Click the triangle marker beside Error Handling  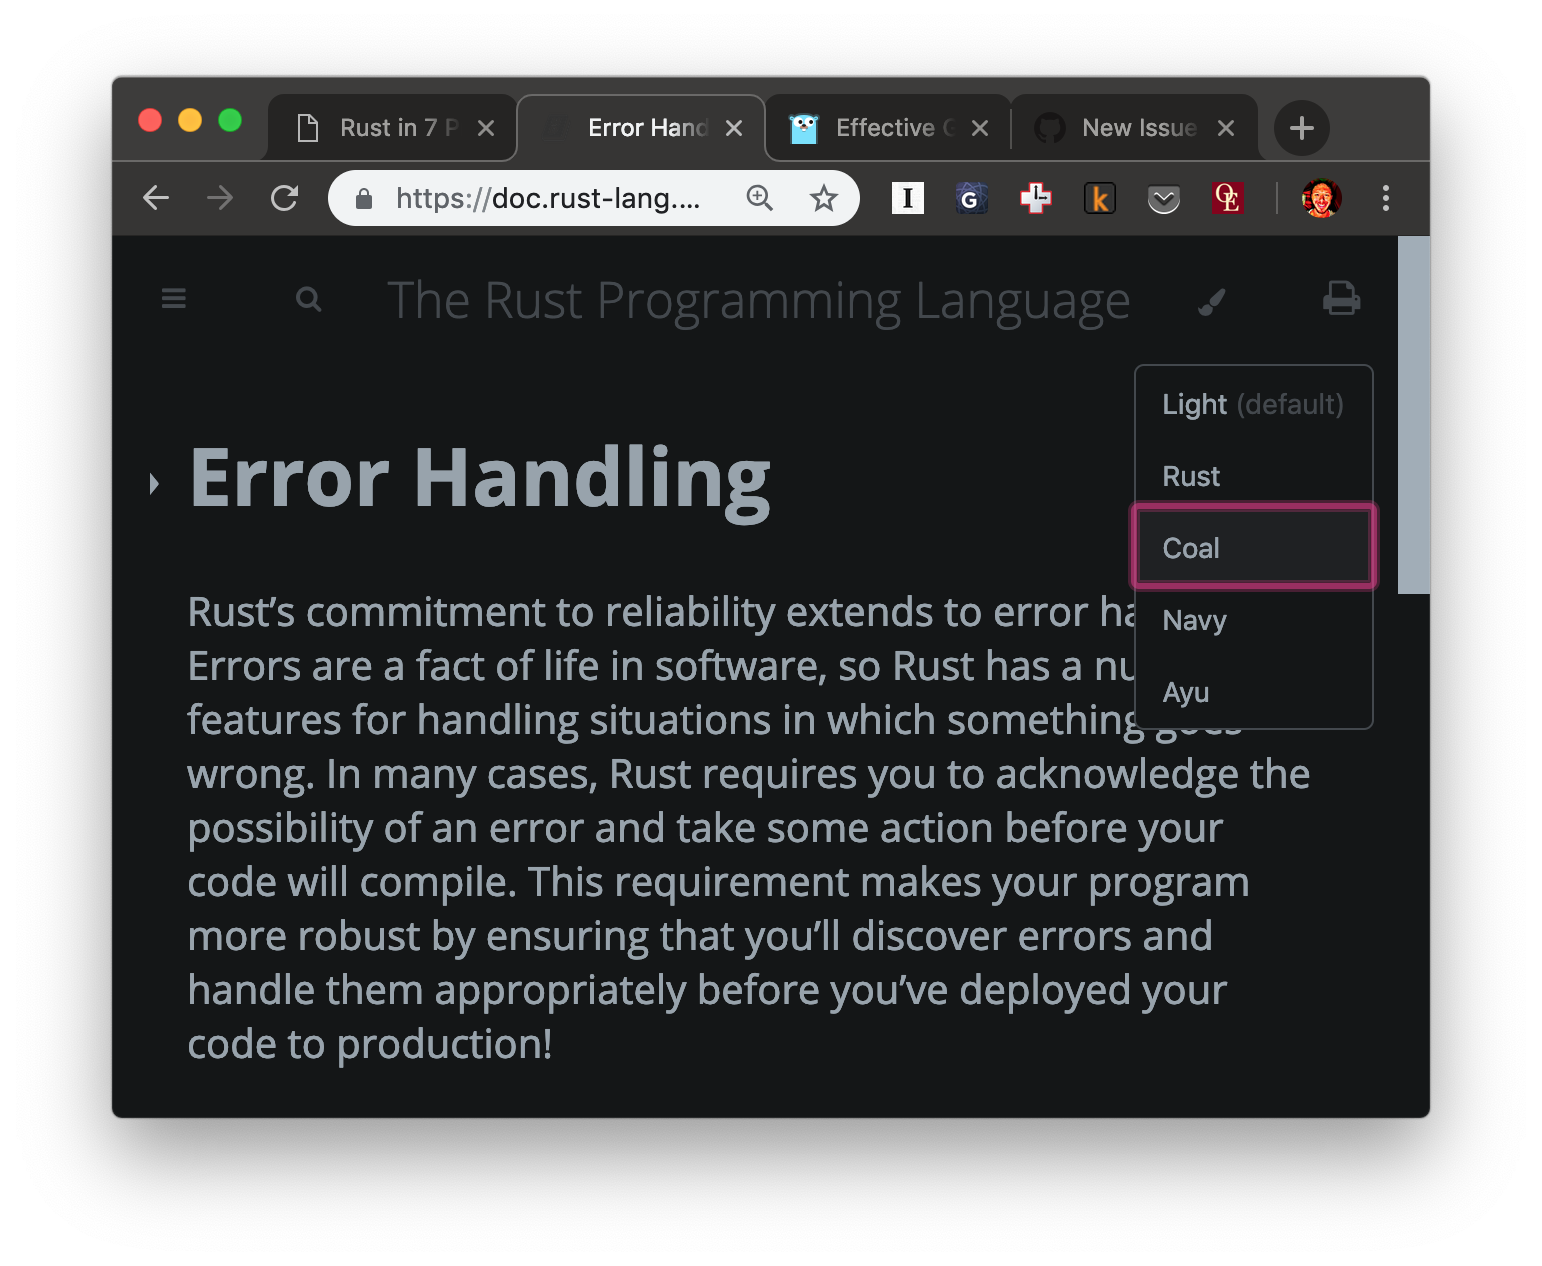(x=154, y=484)
